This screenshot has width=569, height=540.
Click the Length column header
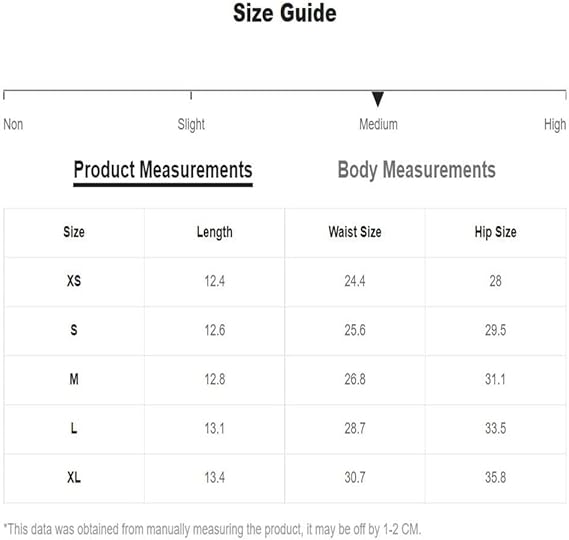[214, 232]
